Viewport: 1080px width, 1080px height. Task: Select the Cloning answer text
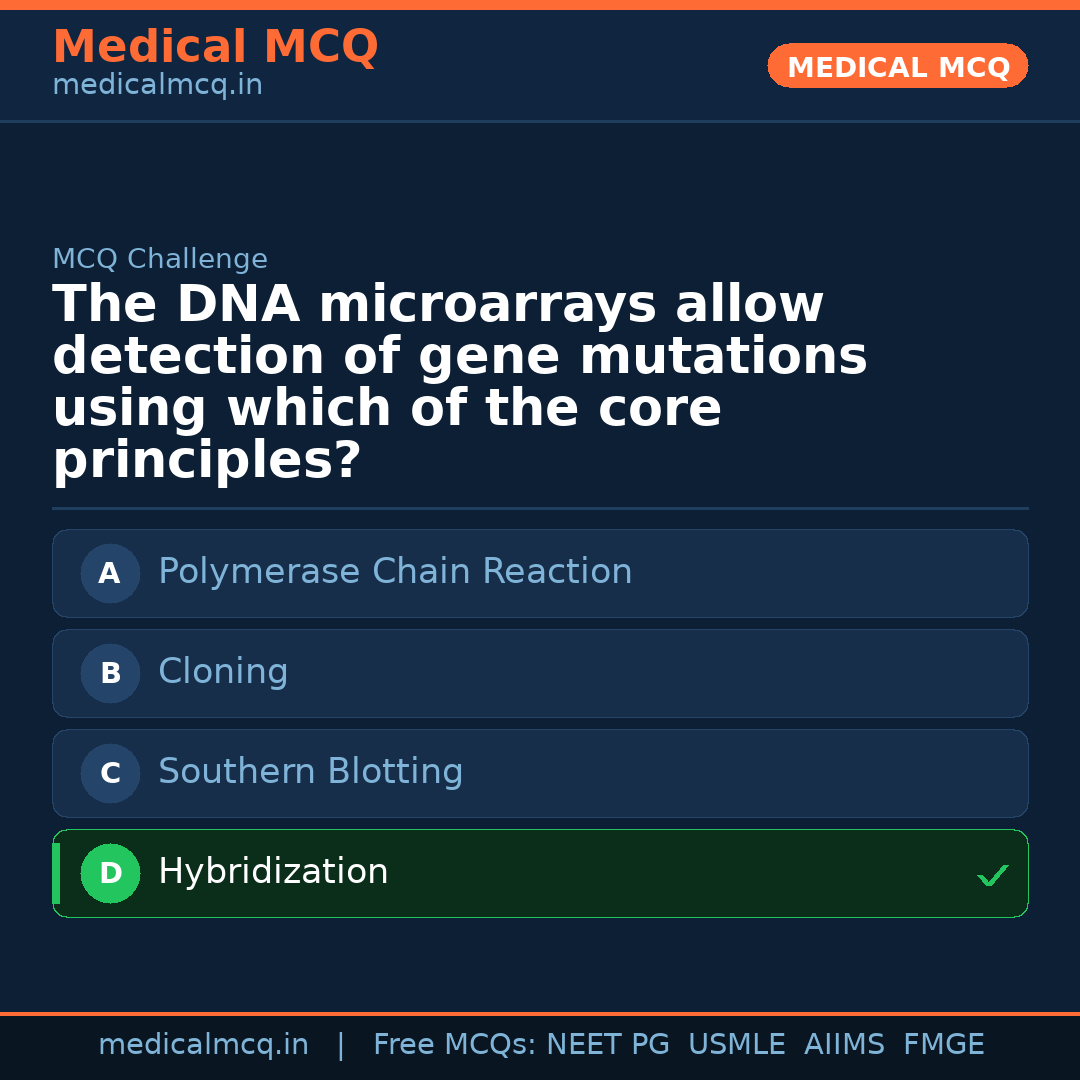click(223, 672)
